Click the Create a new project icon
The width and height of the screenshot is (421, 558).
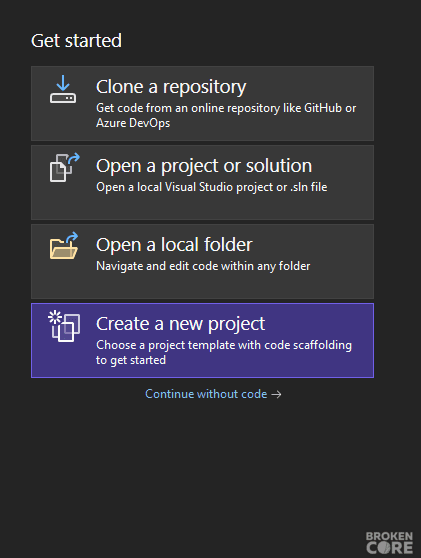coord(64,326)
